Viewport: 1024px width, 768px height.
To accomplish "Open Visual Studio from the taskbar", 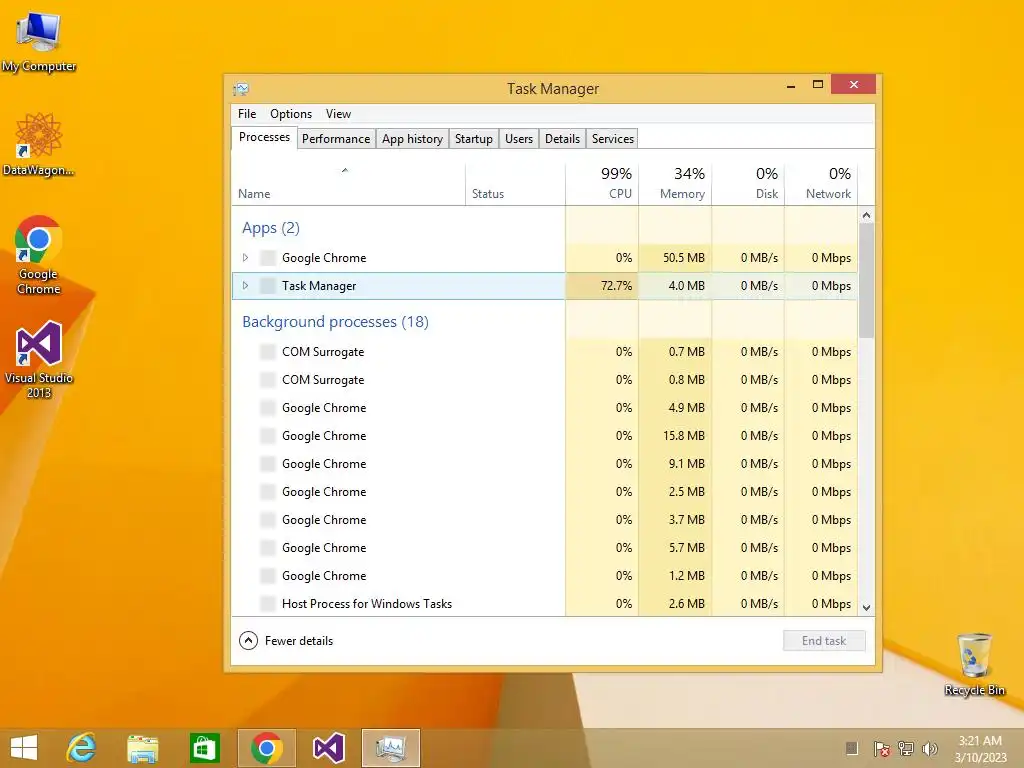I will 328,748.
